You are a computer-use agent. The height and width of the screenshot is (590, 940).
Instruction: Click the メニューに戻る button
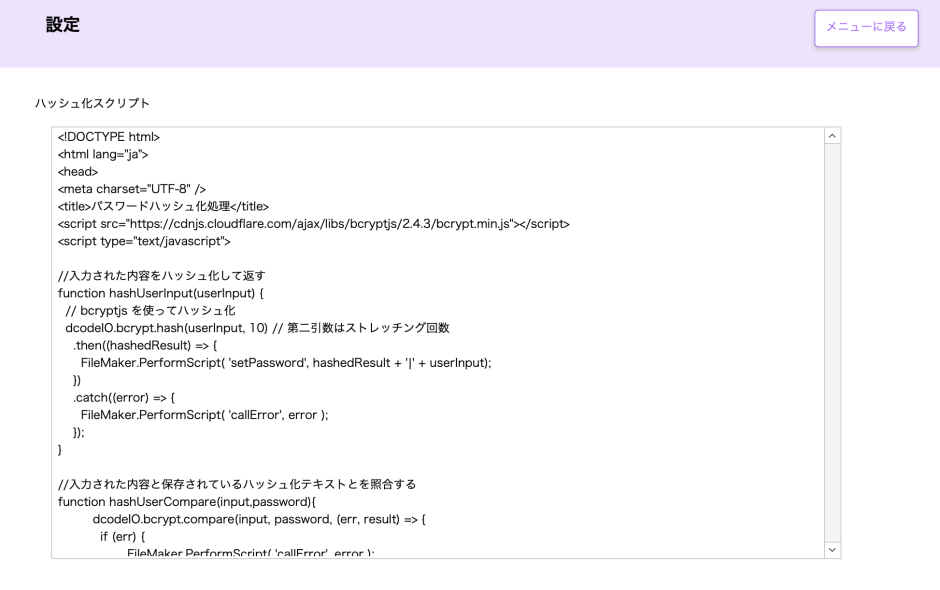[866, 28]
